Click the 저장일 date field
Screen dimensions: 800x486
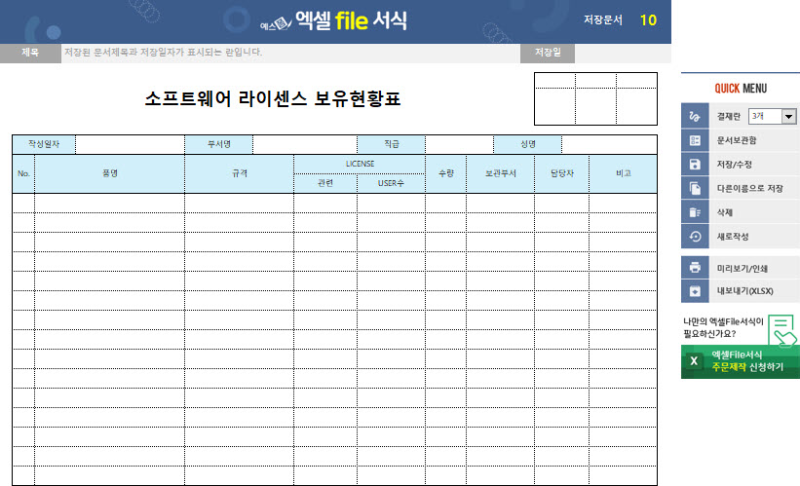[622, 53]
